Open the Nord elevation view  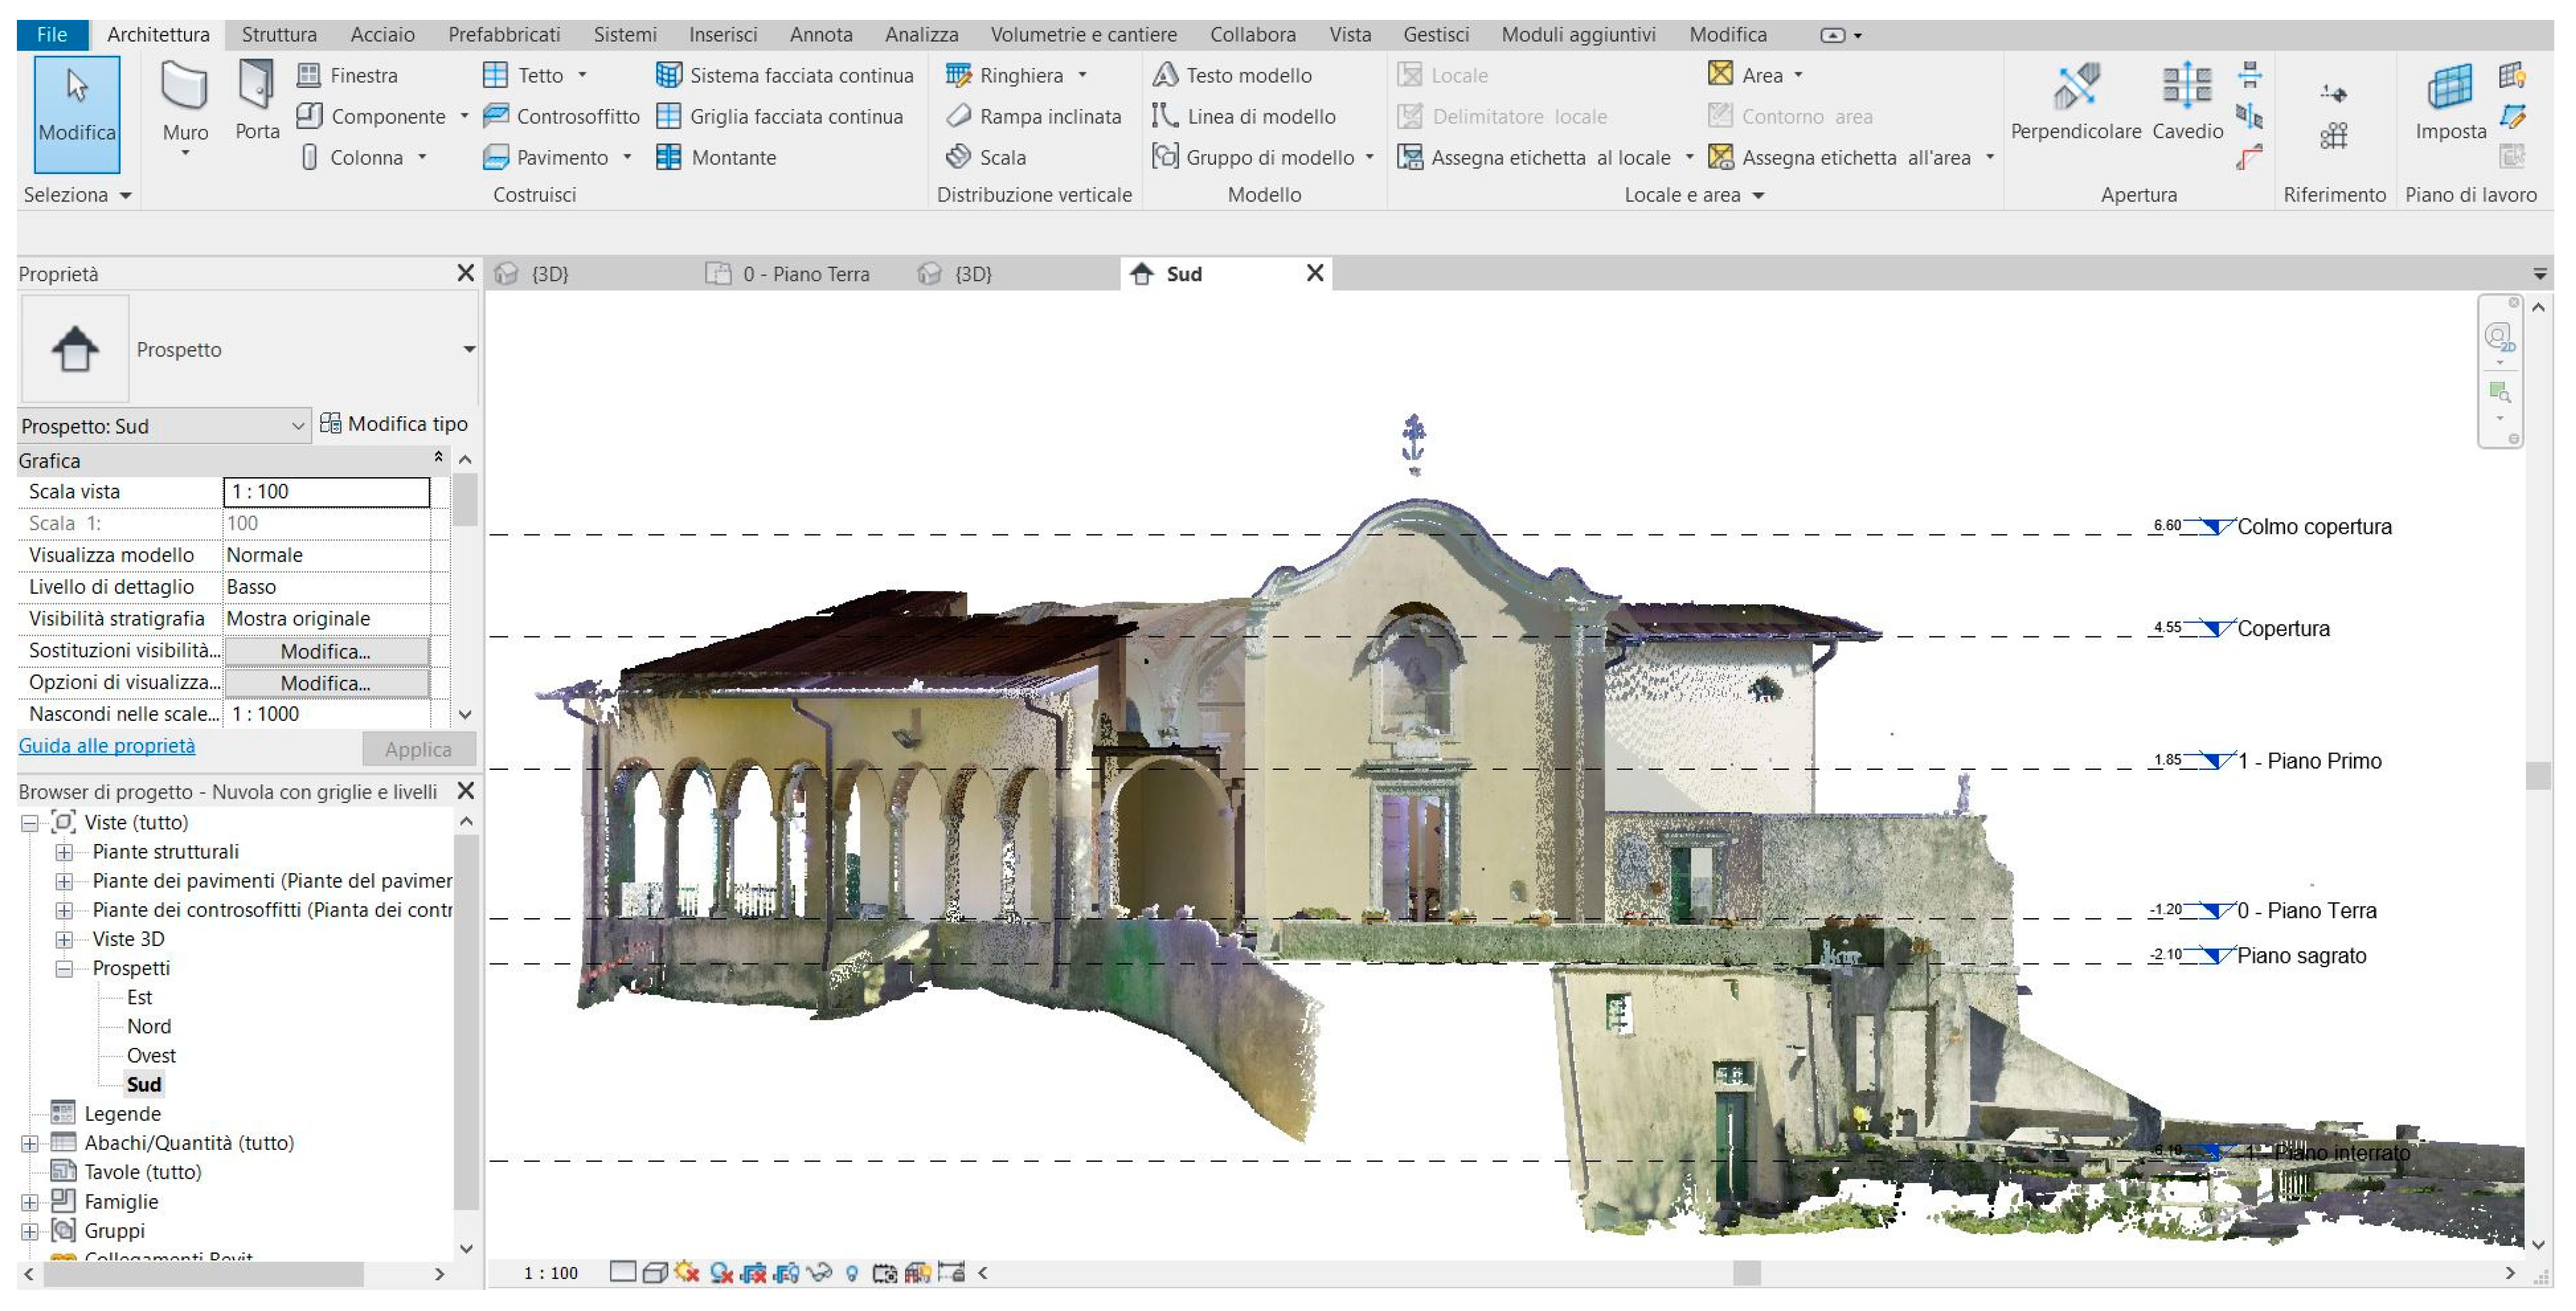(x=149, y=1026)
